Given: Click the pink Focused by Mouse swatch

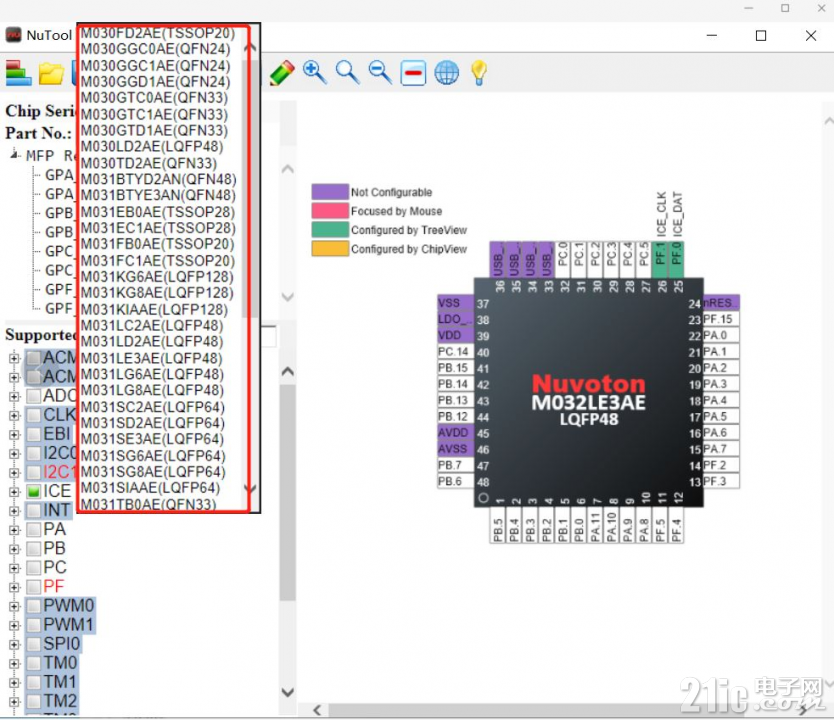Looking at the screenshot, I should point(330,211).
